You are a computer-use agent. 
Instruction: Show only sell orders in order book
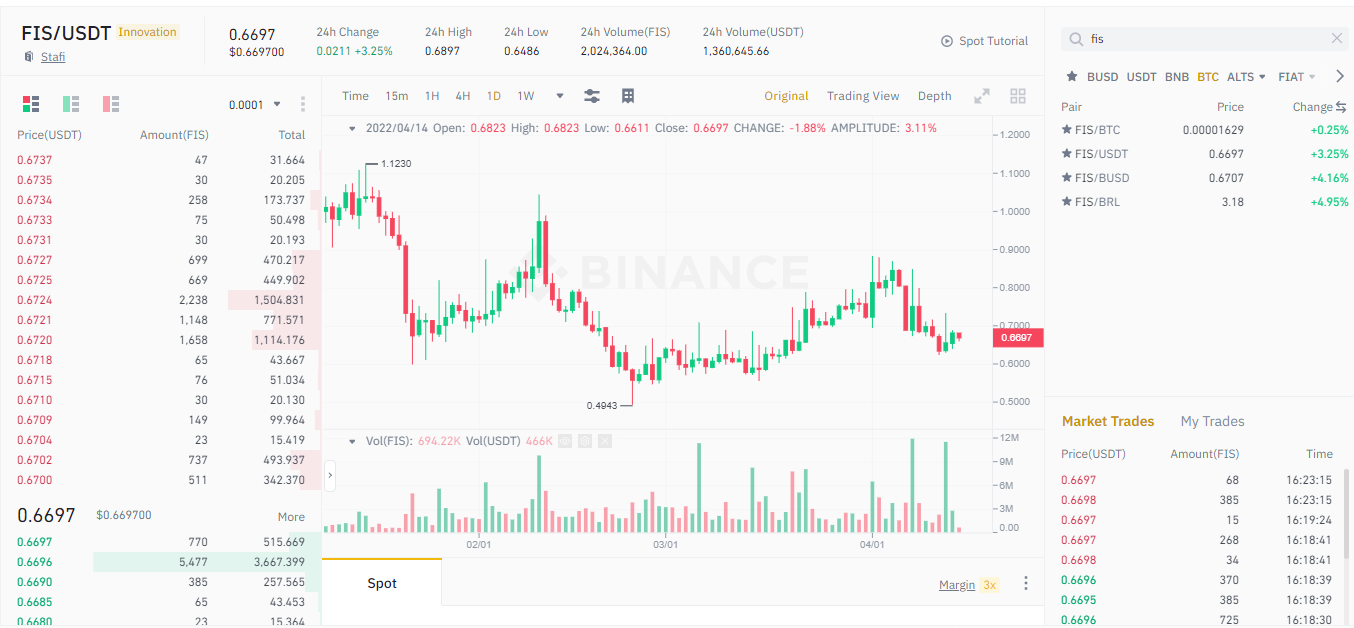(x=110, y=103)
